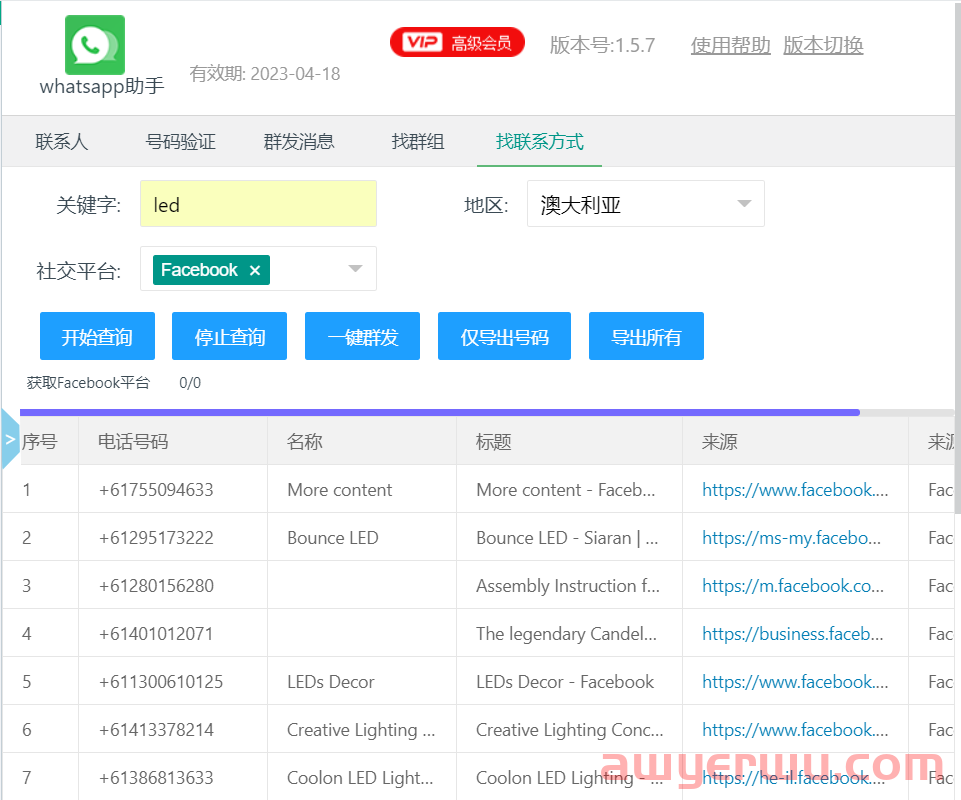This screenshot has width=961, height=800.
Task: Click the 仅导出号码 button
Action: pos(504,336)
